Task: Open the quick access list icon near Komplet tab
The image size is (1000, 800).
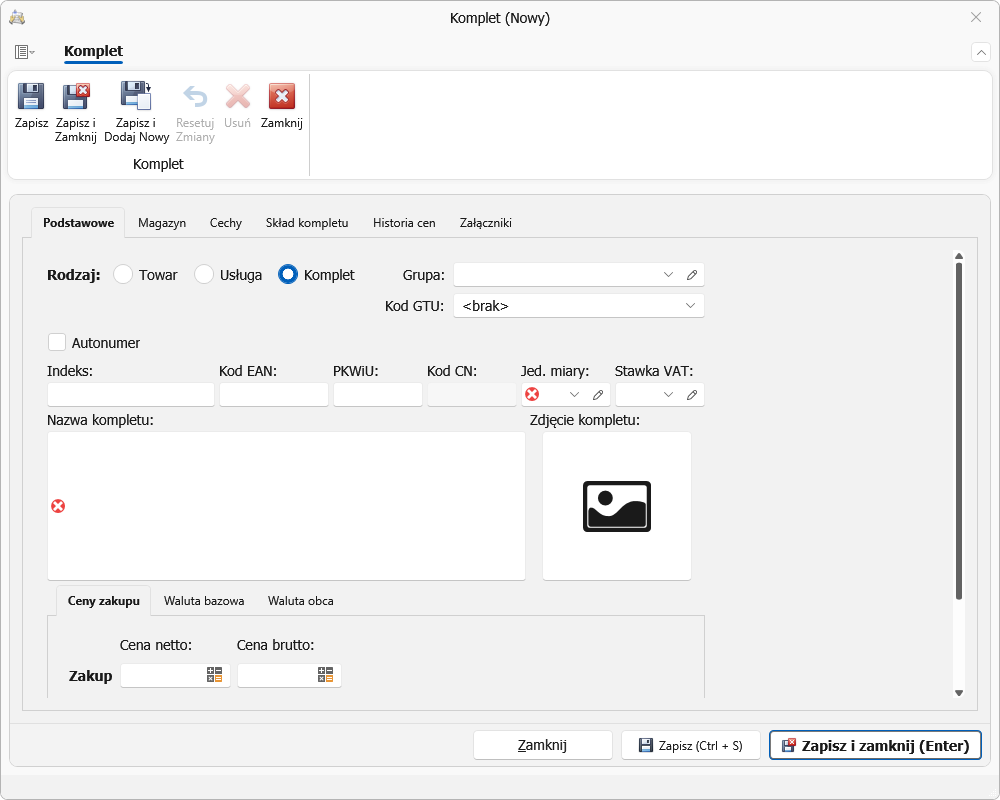Action: tap(24, 52)
